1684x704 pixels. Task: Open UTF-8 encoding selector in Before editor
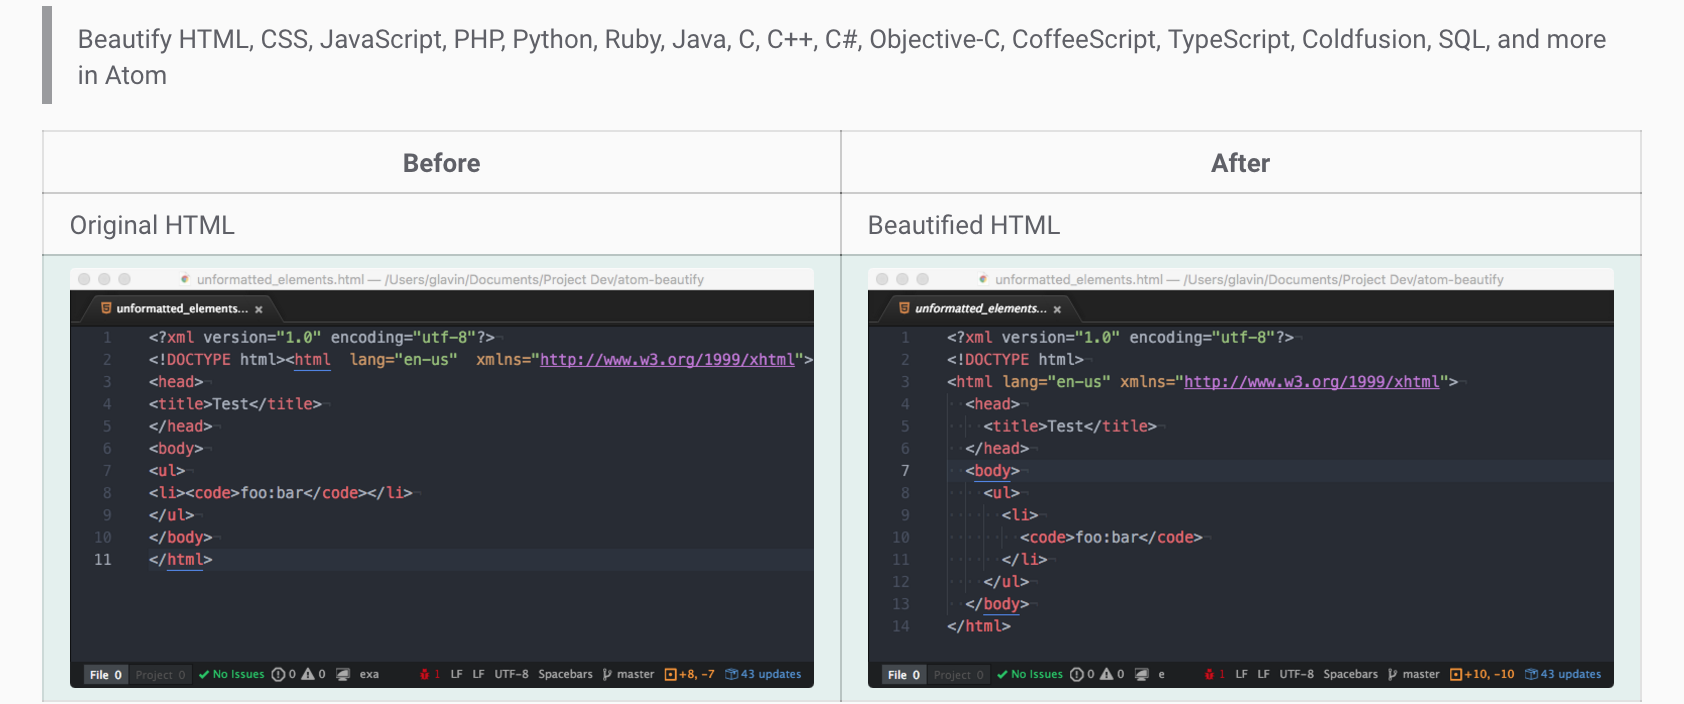[511, 674]
